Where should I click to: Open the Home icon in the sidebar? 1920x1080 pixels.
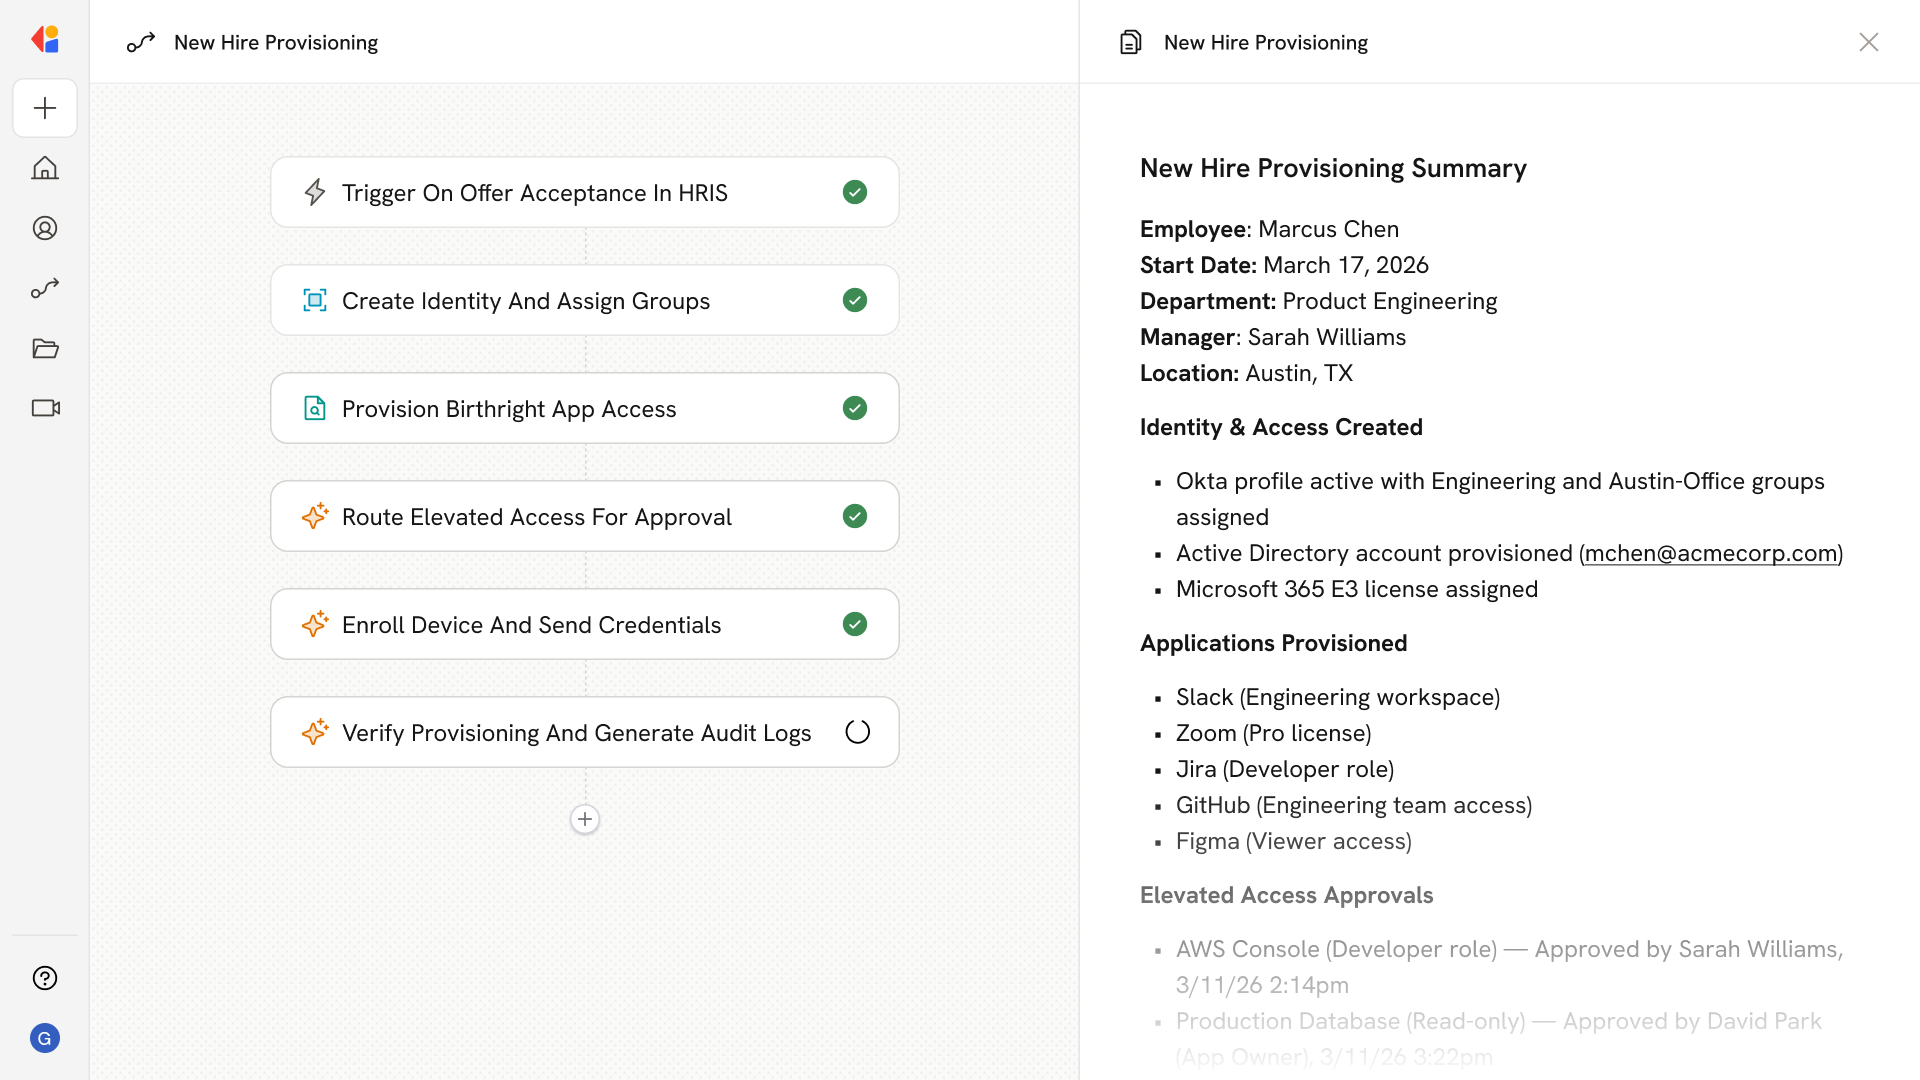[x=45, y=168]
